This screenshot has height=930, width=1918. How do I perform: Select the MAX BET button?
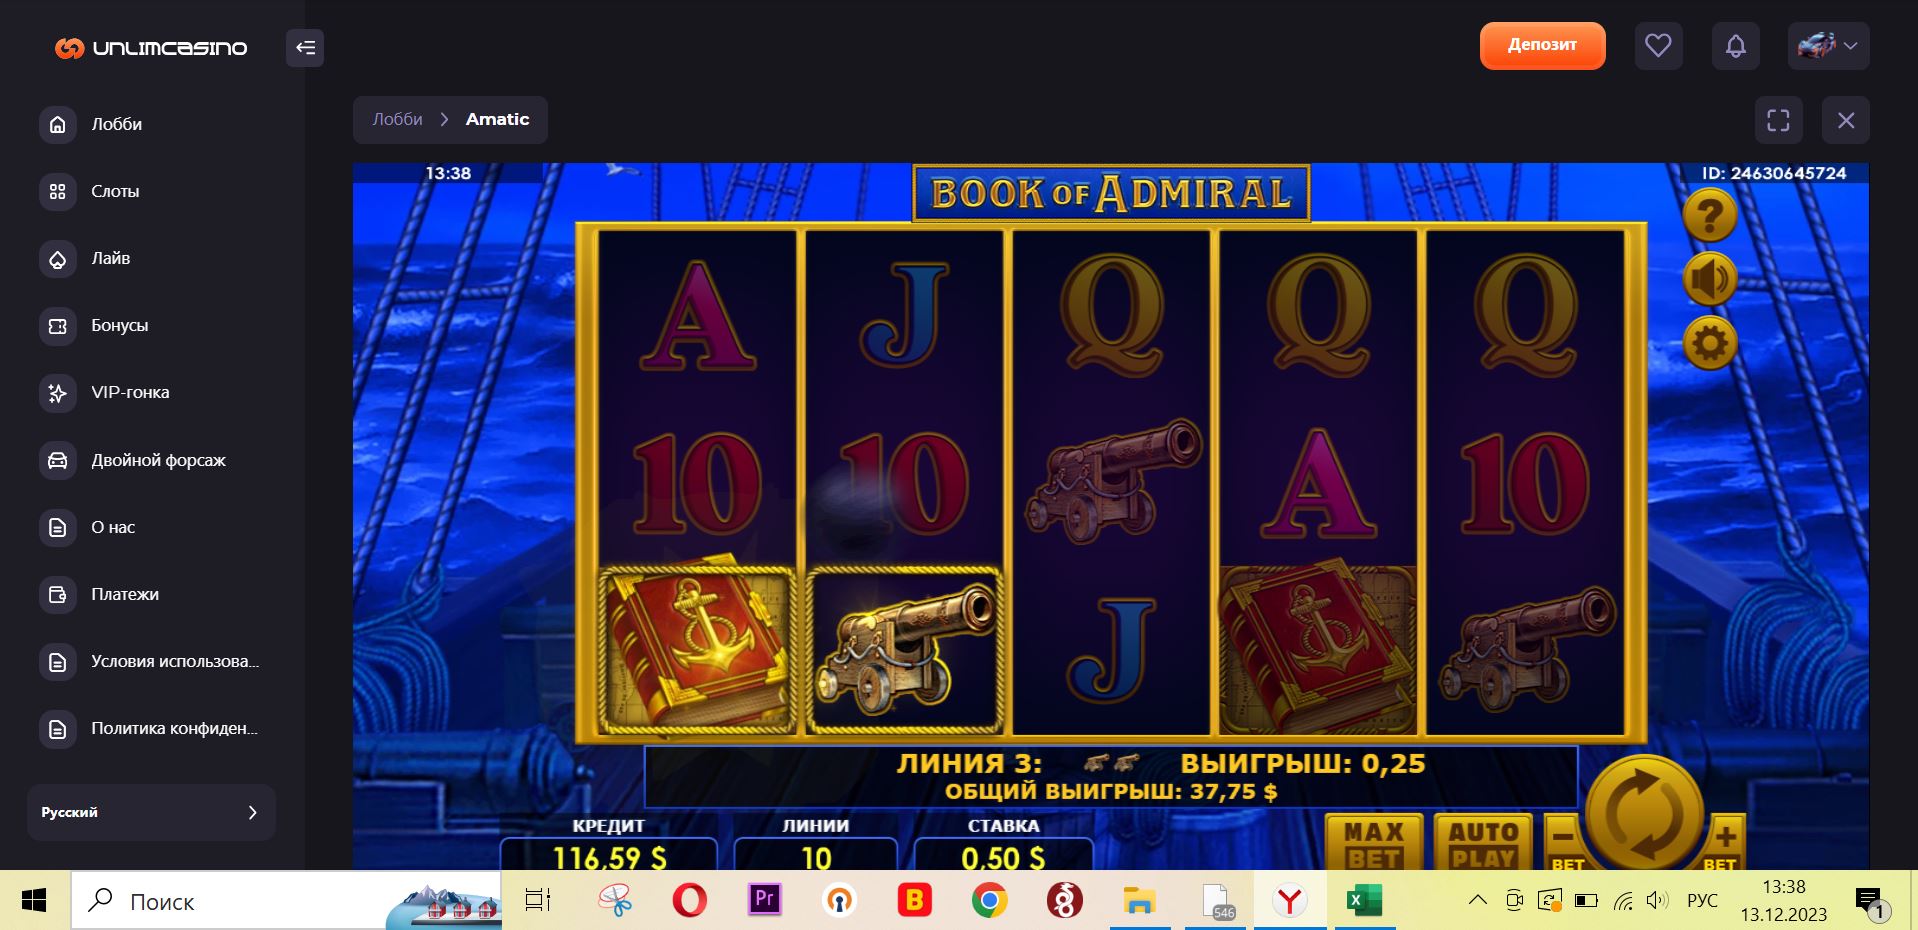[x=1374, y=843]
